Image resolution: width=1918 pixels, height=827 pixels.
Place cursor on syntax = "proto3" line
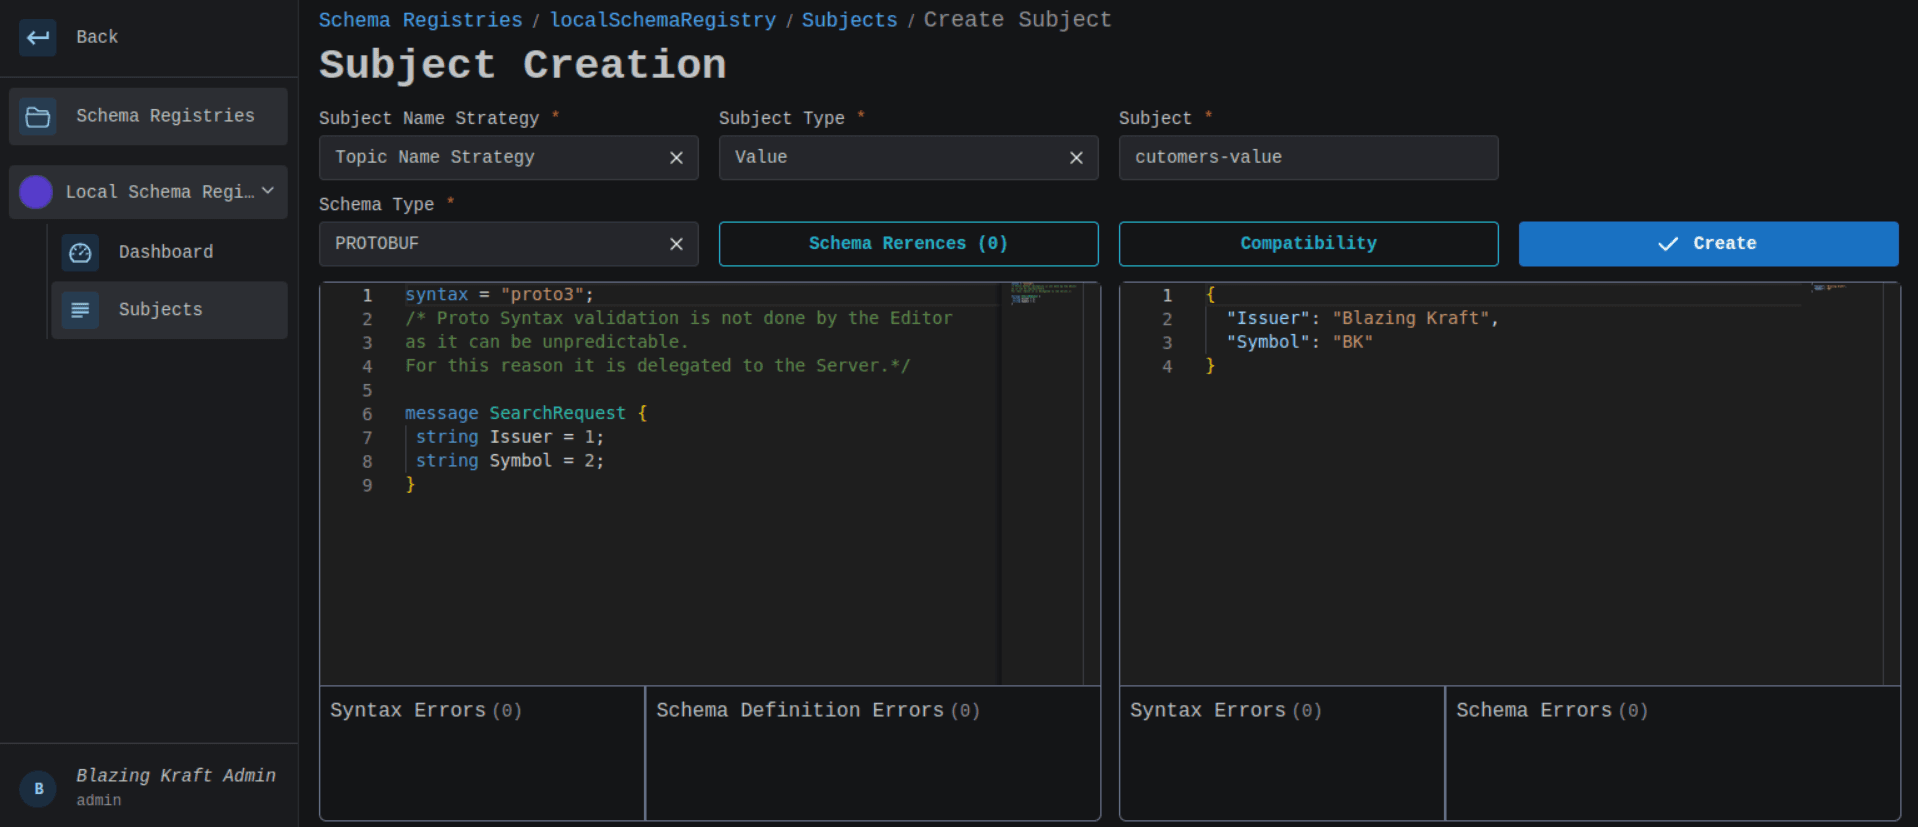[499, 295]
